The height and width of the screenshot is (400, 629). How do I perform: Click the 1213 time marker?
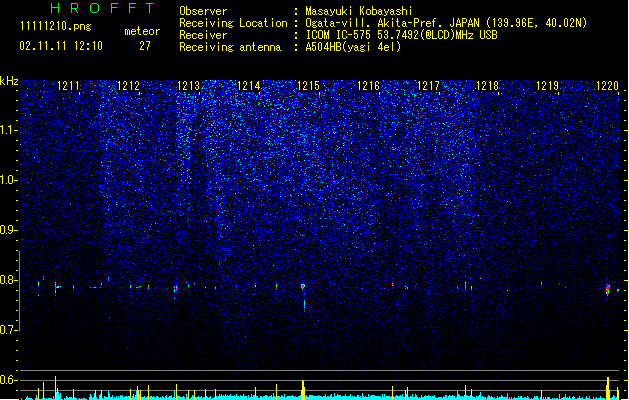[189, 86]
